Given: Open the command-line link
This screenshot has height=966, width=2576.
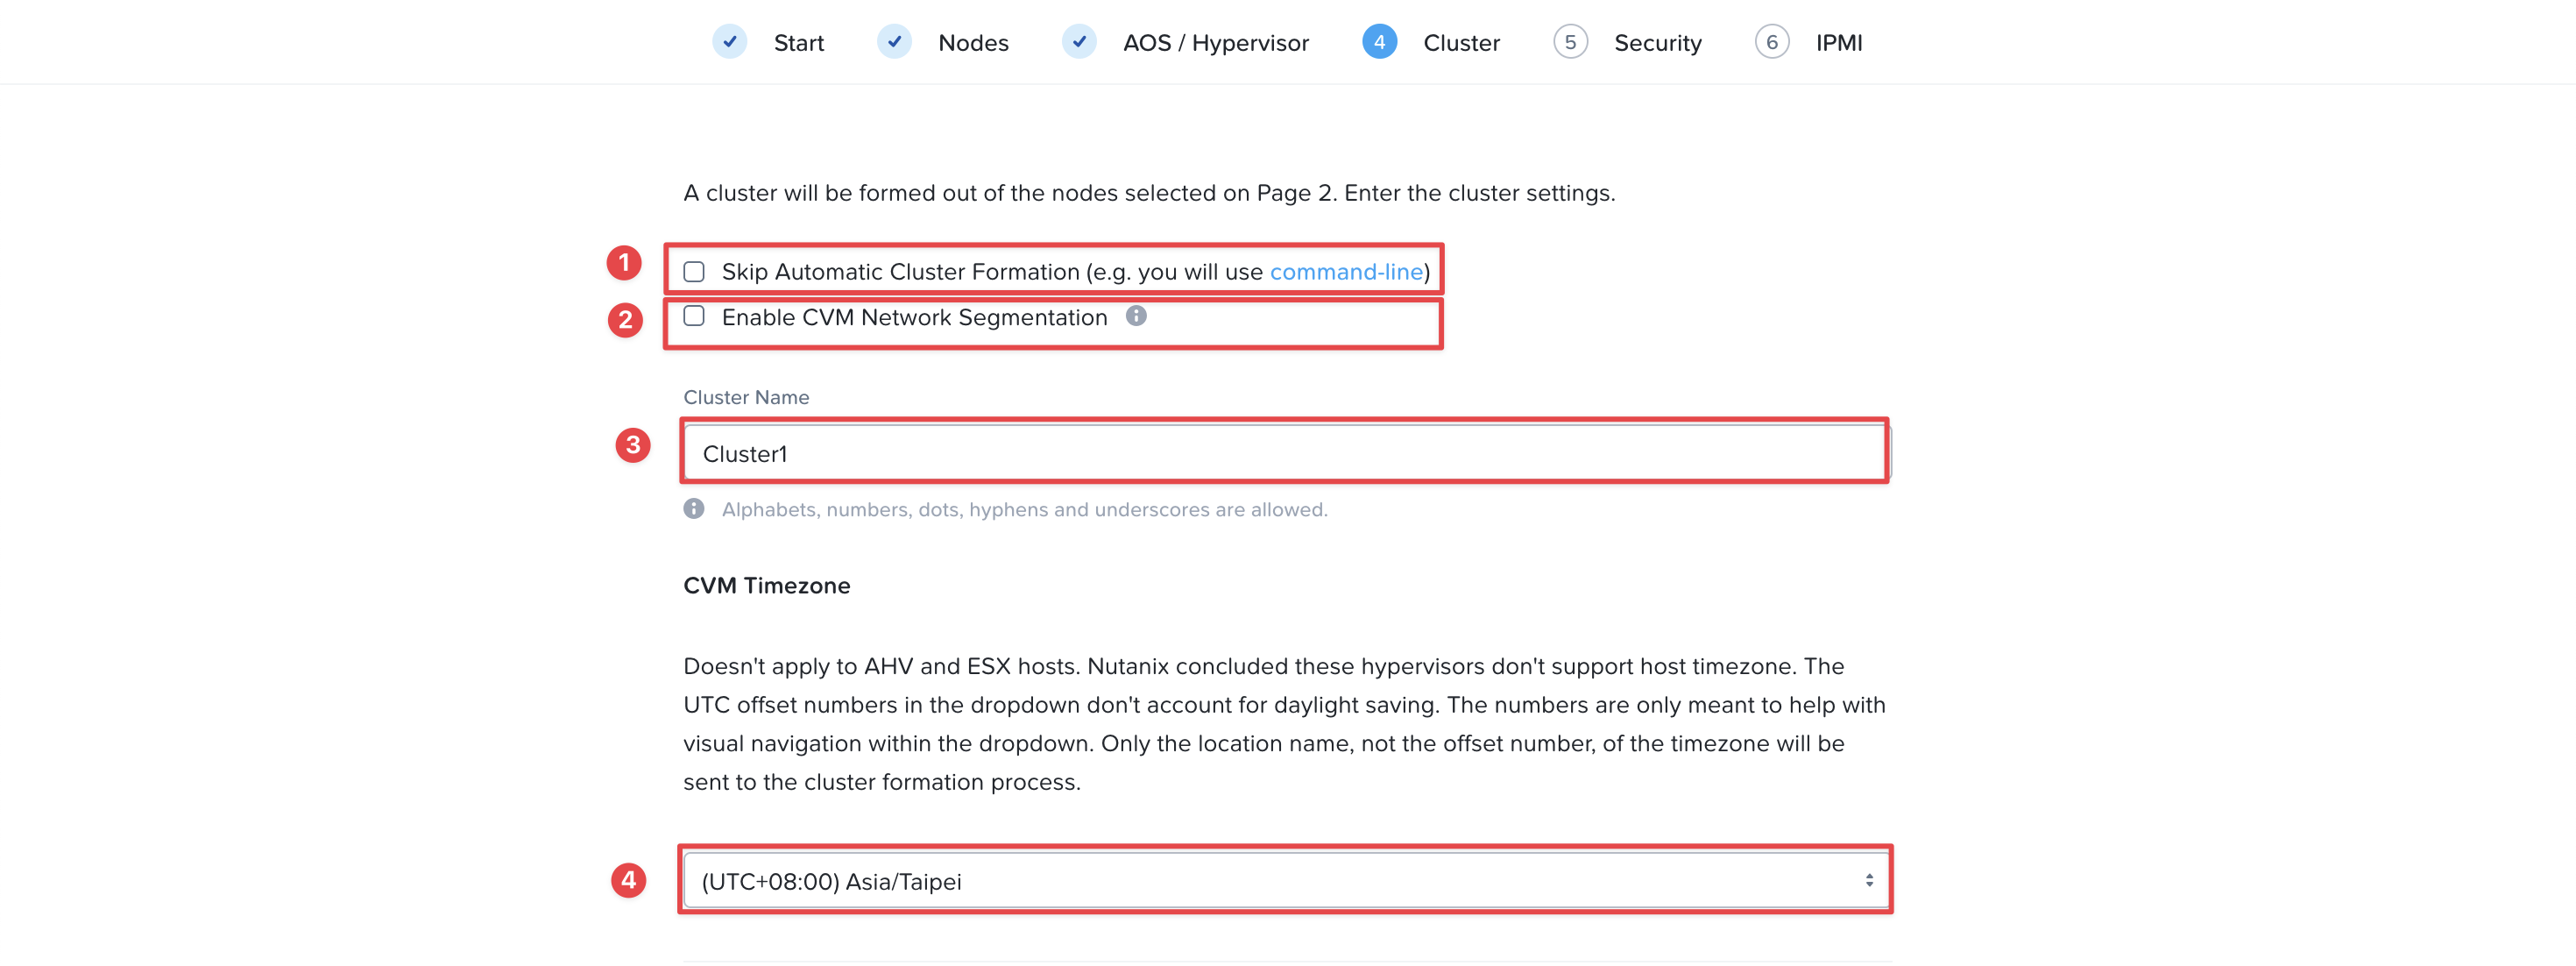Looking at the screenshot, I should point(1346,272).
